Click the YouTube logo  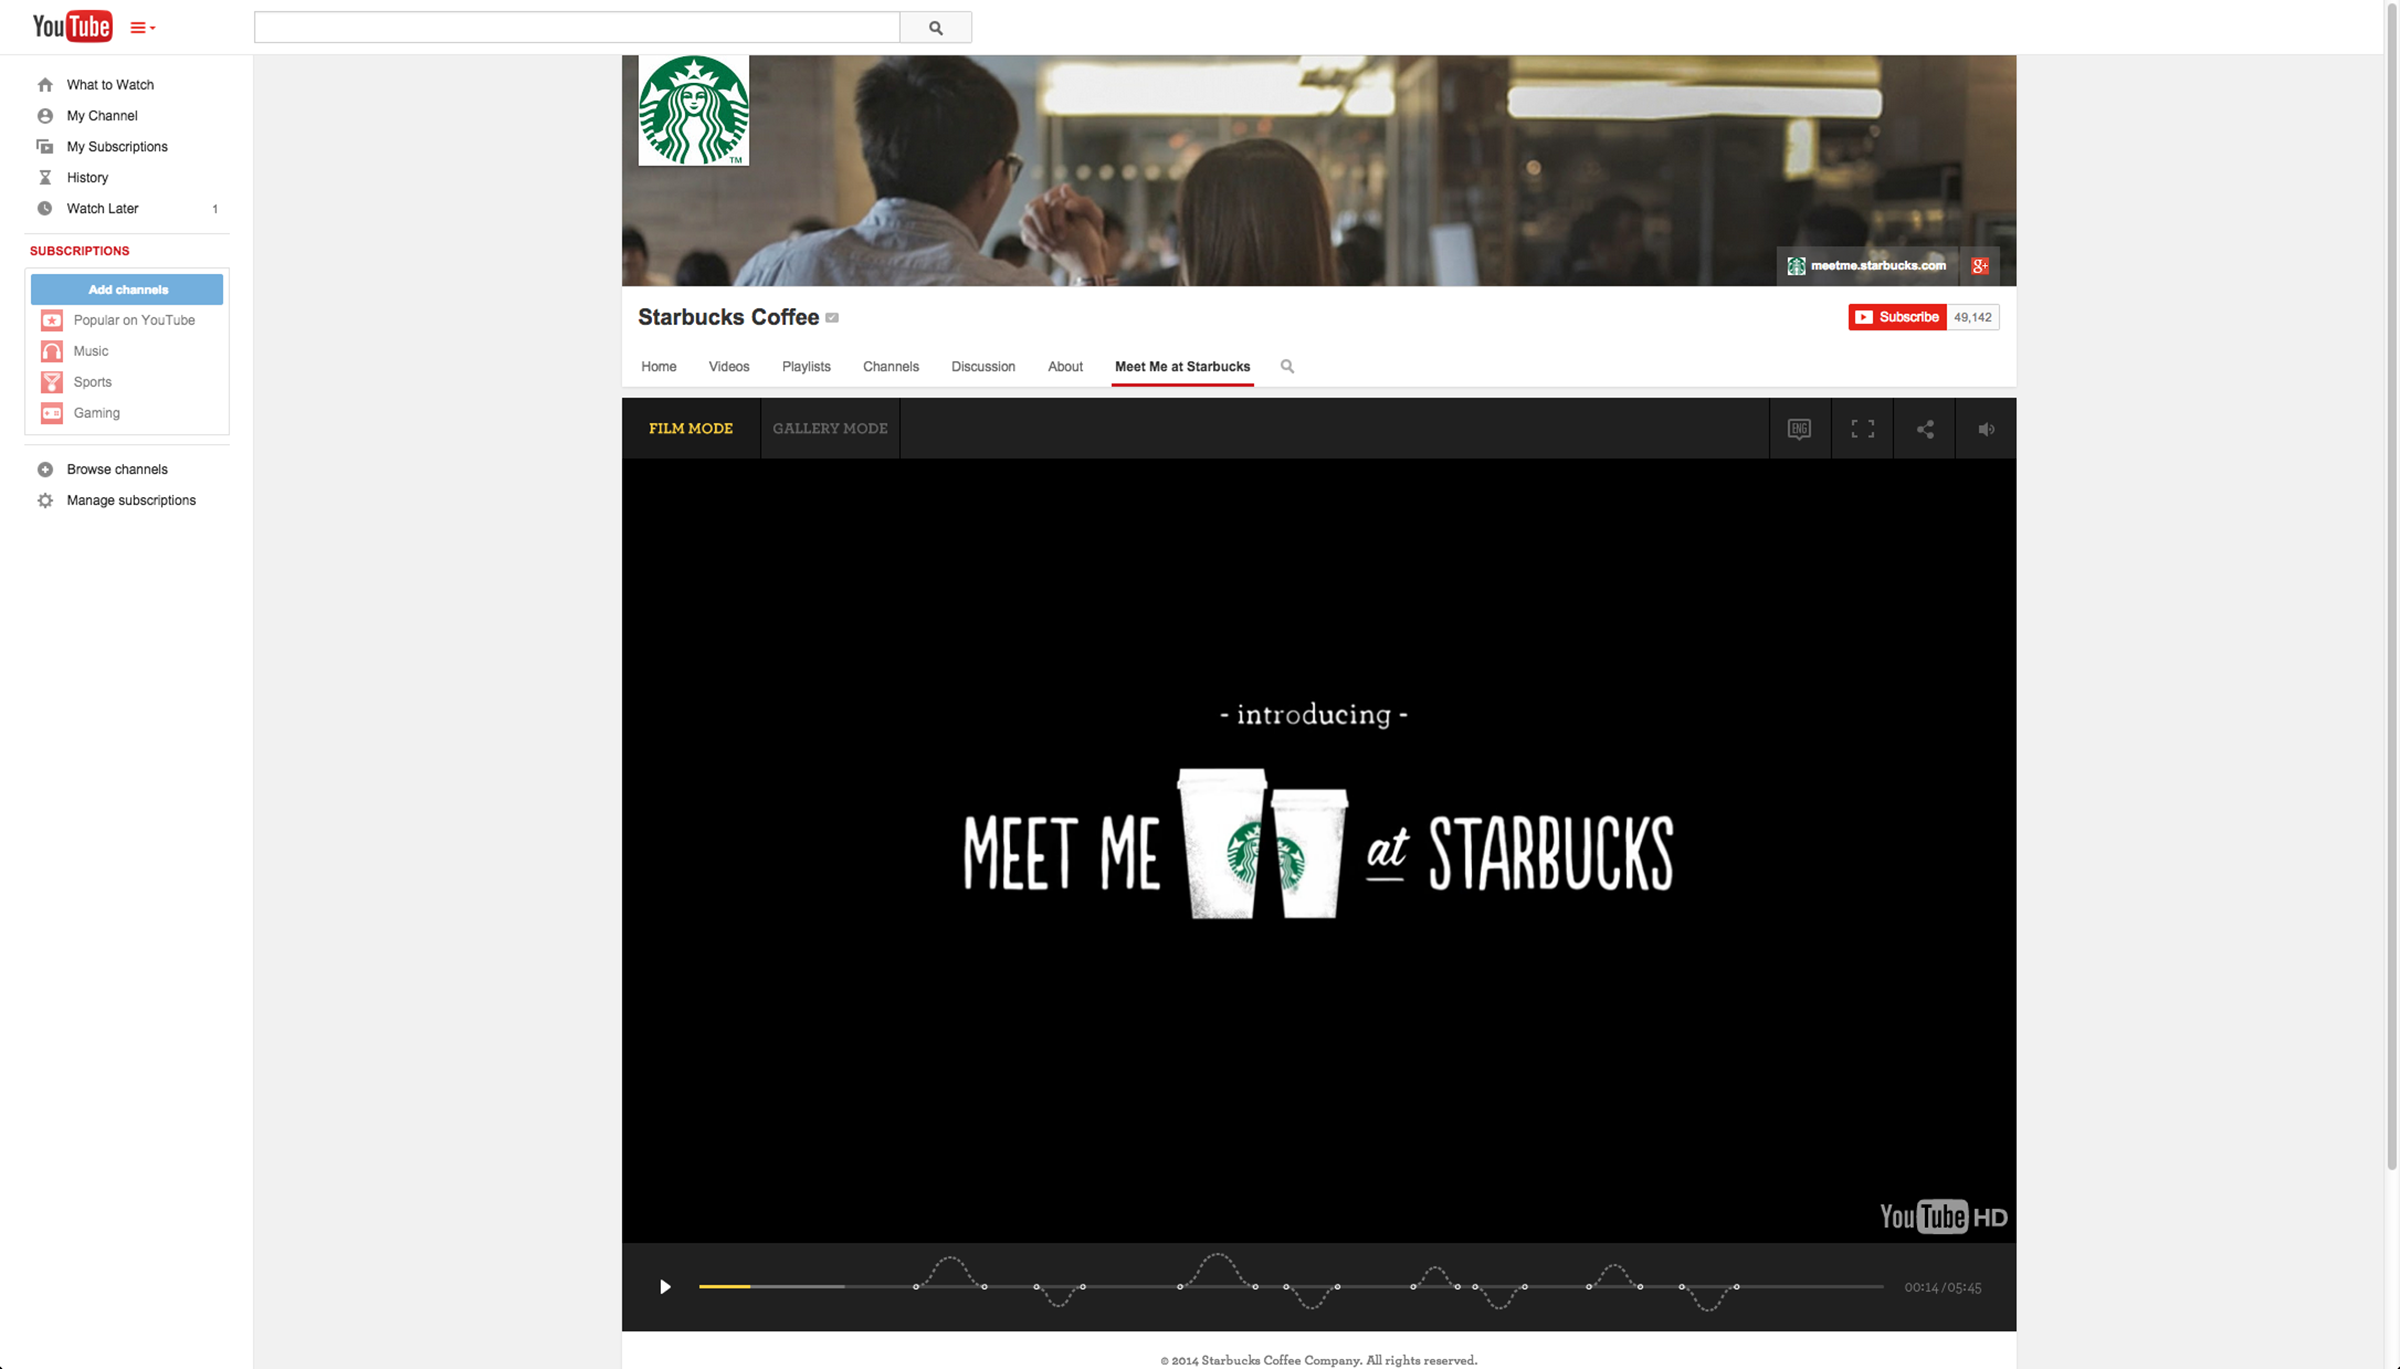(x=72, y=27)
